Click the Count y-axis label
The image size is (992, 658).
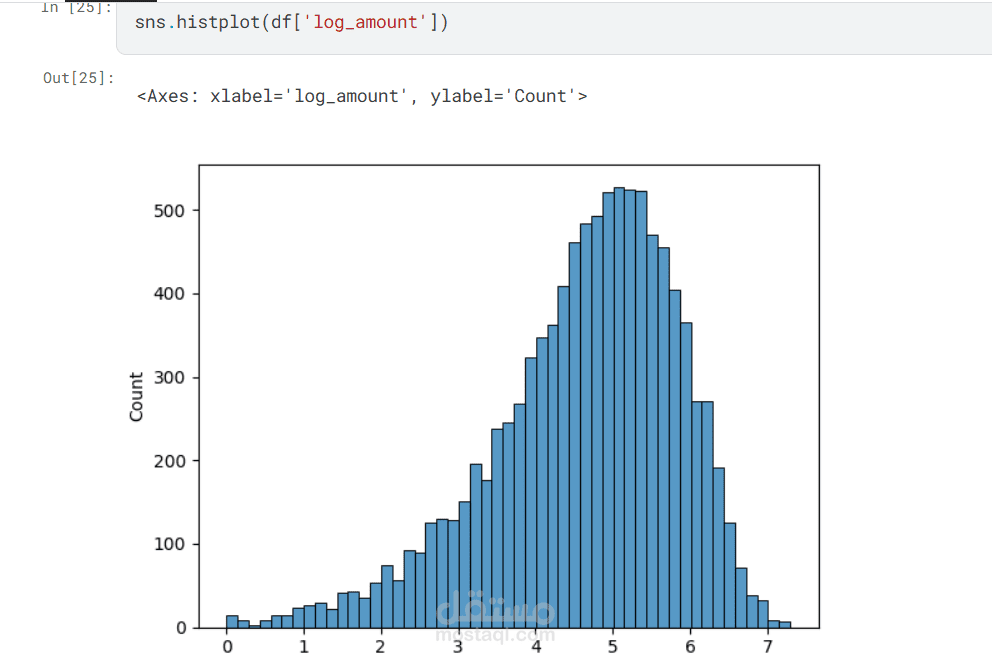tap(136, 397)
